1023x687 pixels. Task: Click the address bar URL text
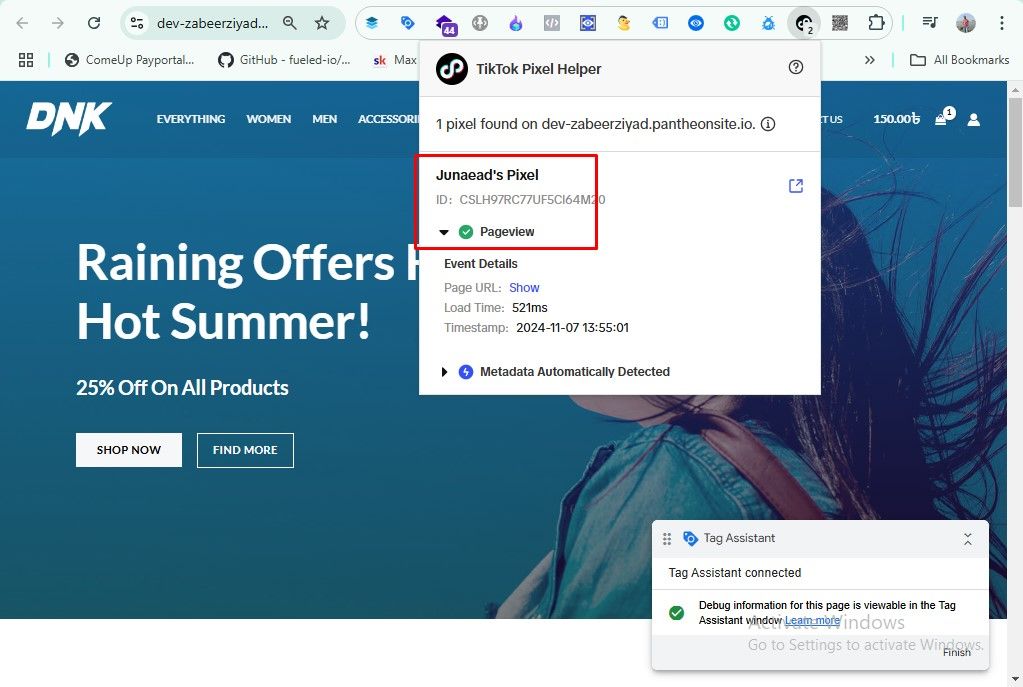coord(212,23)
